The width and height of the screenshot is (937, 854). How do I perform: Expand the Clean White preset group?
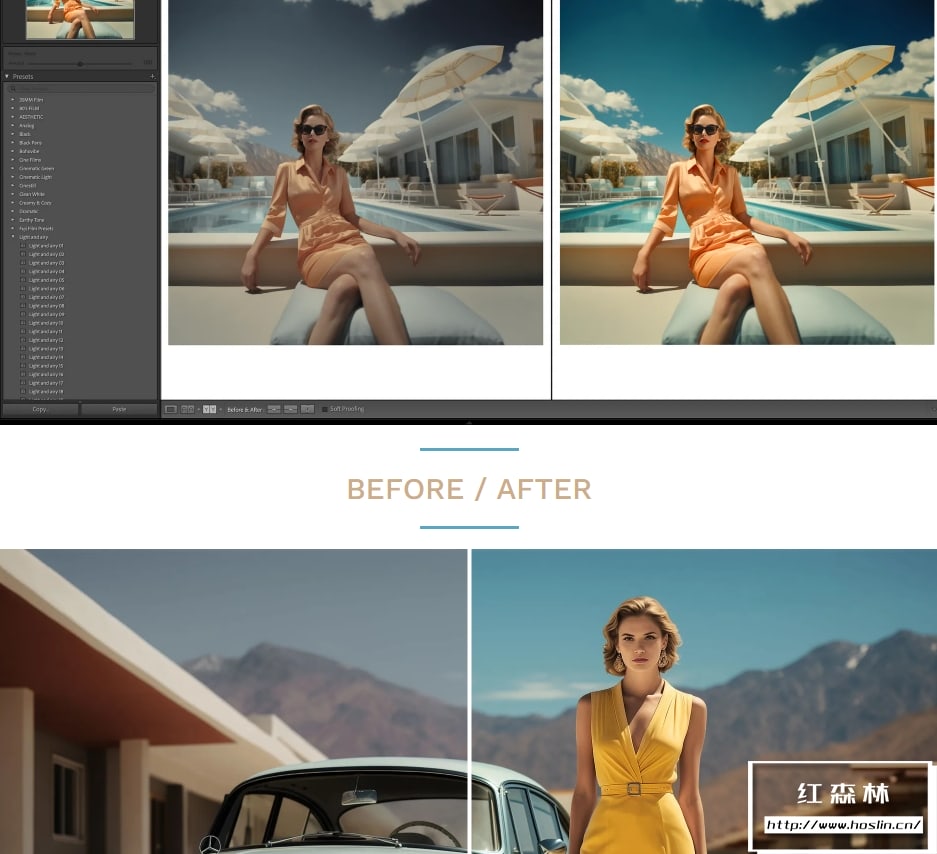[13, 194]
